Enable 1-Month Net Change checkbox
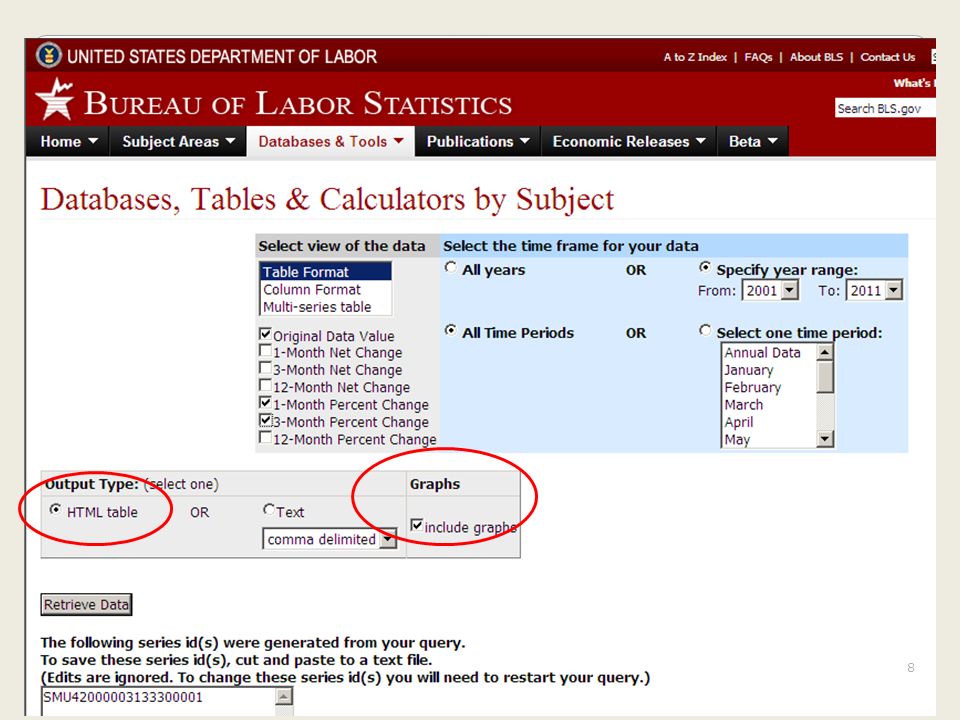 tap(265, 351)
